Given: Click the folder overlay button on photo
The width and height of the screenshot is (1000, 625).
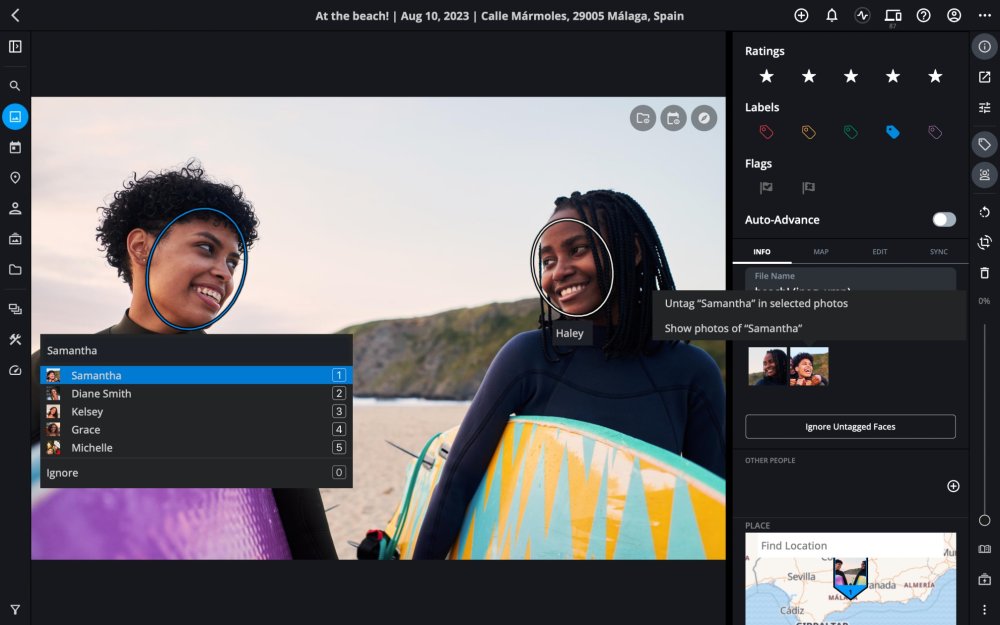Looking at the screenshot, I should click(x=643, y=118).
